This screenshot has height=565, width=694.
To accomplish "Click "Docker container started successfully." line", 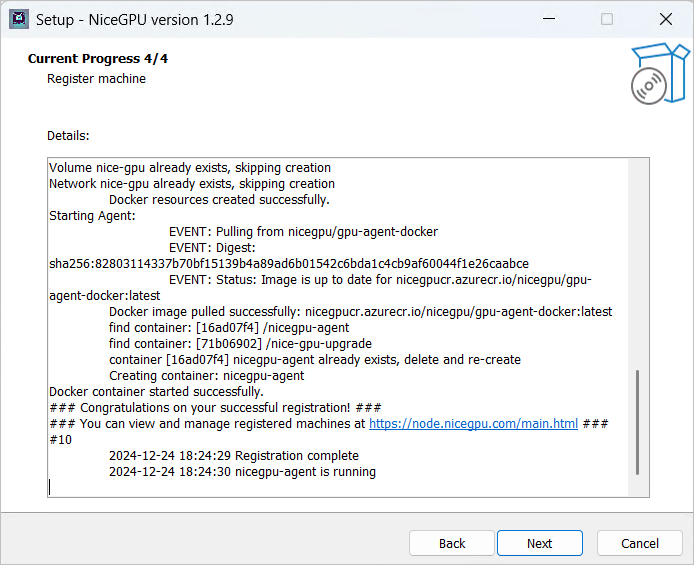I will 156,392.
